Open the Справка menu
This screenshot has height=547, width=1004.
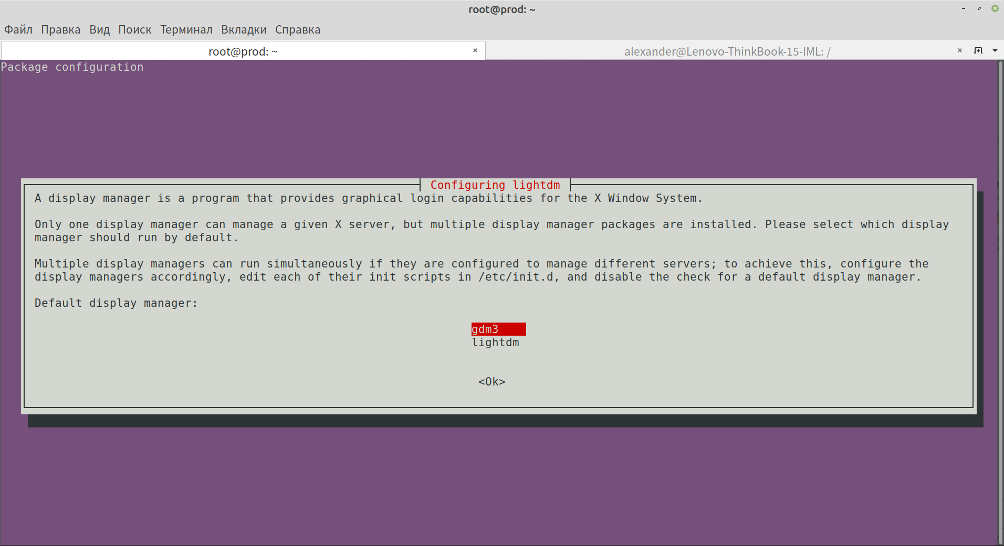click(298, 29)
